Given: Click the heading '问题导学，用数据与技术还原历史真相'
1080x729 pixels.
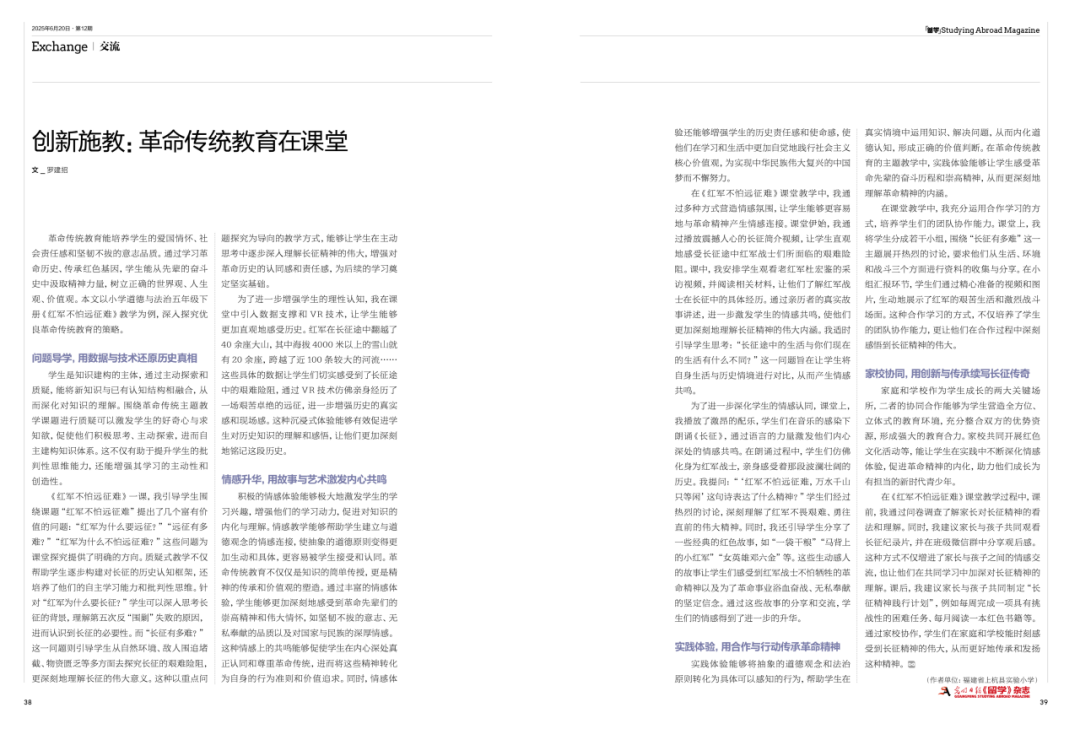Looking at the screenshot, I should pos(114,358).
